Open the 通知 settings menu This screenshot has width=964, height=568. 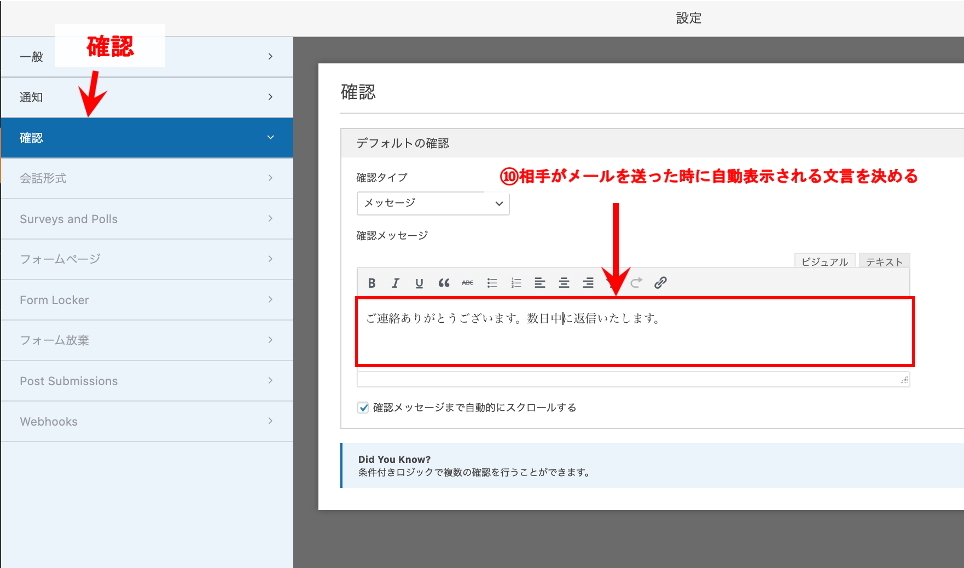click(147, 97)
